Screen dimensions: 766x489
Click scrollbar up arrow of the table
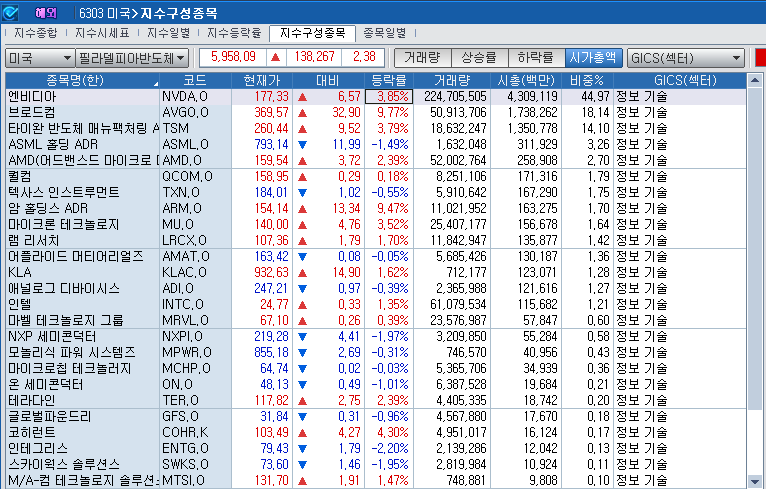pos(755,80)
